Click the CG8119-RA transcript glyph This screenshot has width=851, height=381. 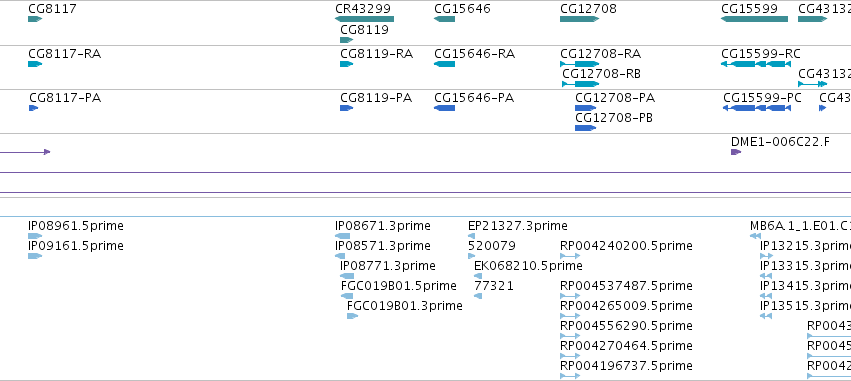tap(346, 64)
